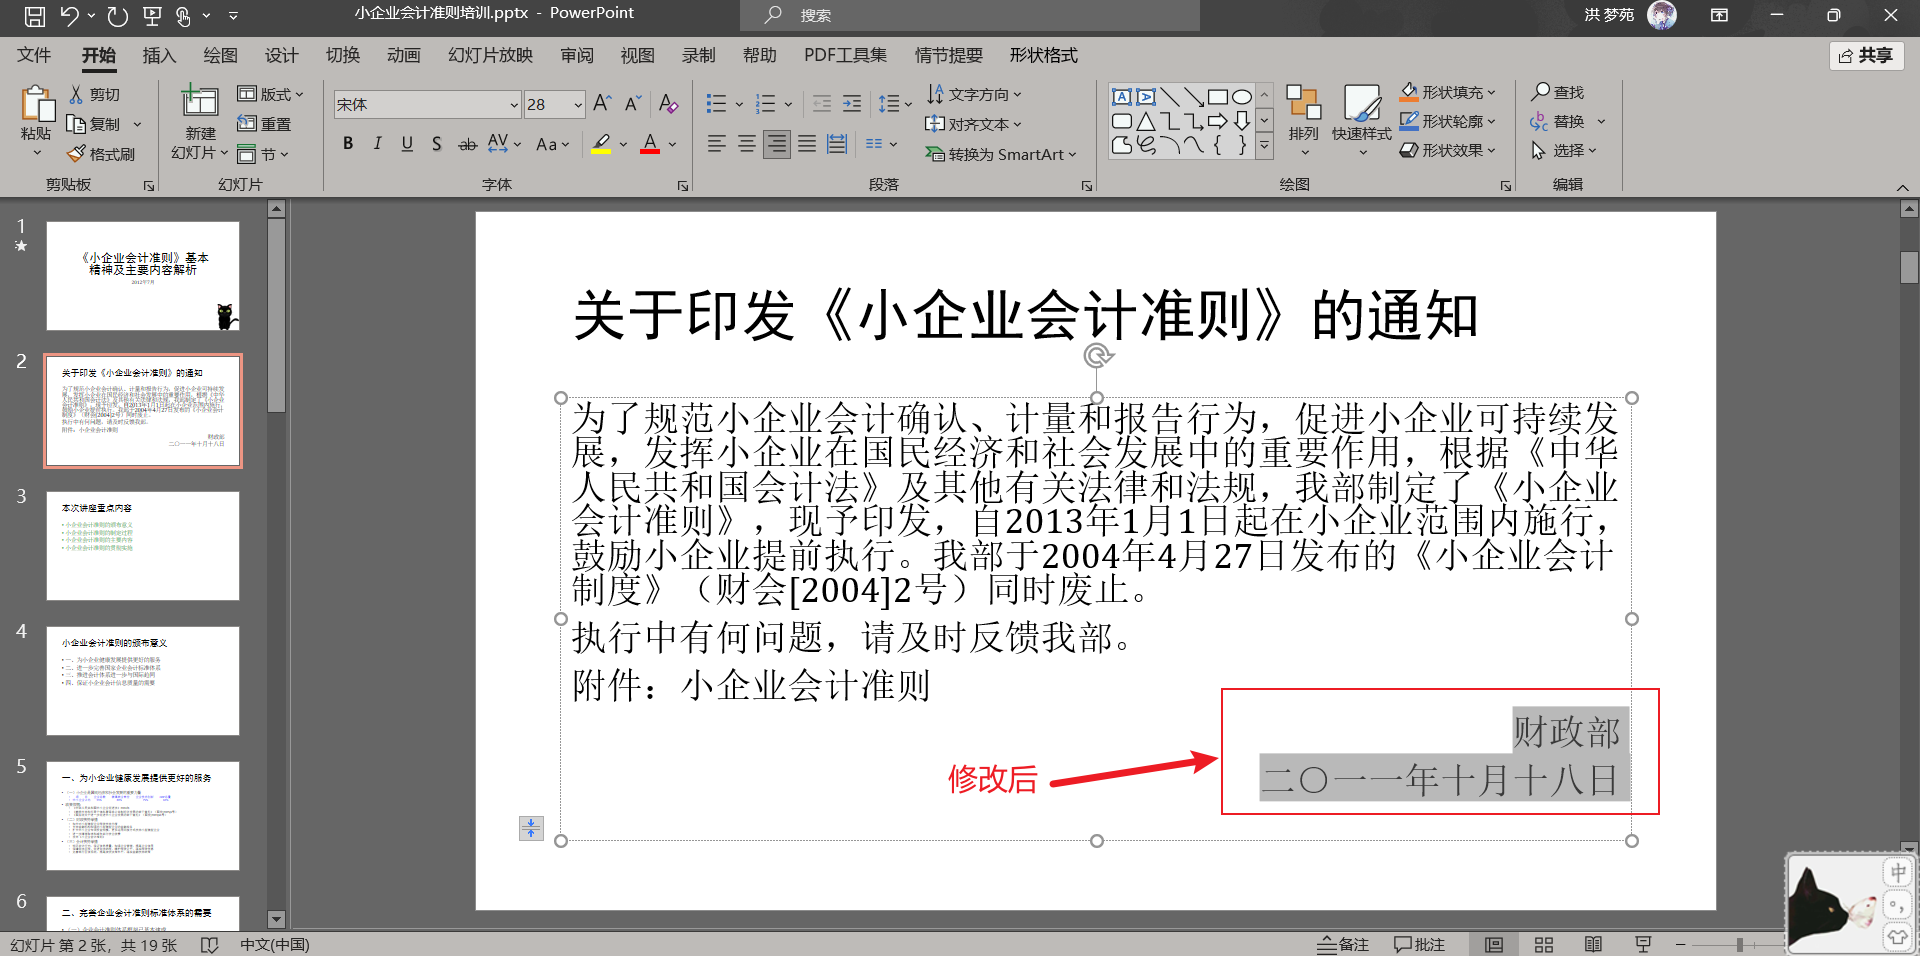Click the Cut (剪切) scissors icon
The height and width of the screenshot is (956, 1920).
click(76, 94)
